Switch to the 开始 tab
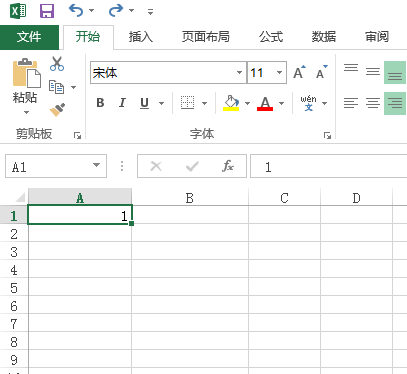Screen dimensions: 407x374 tap(88, 37)
